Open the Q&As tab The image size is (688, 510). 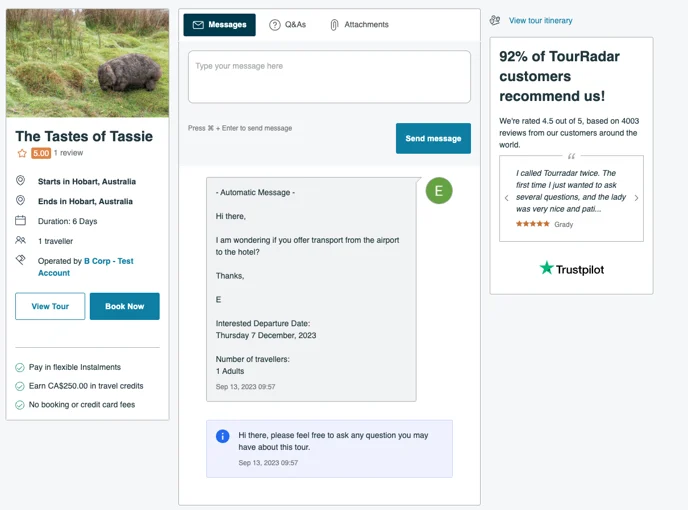pos(287,25)
